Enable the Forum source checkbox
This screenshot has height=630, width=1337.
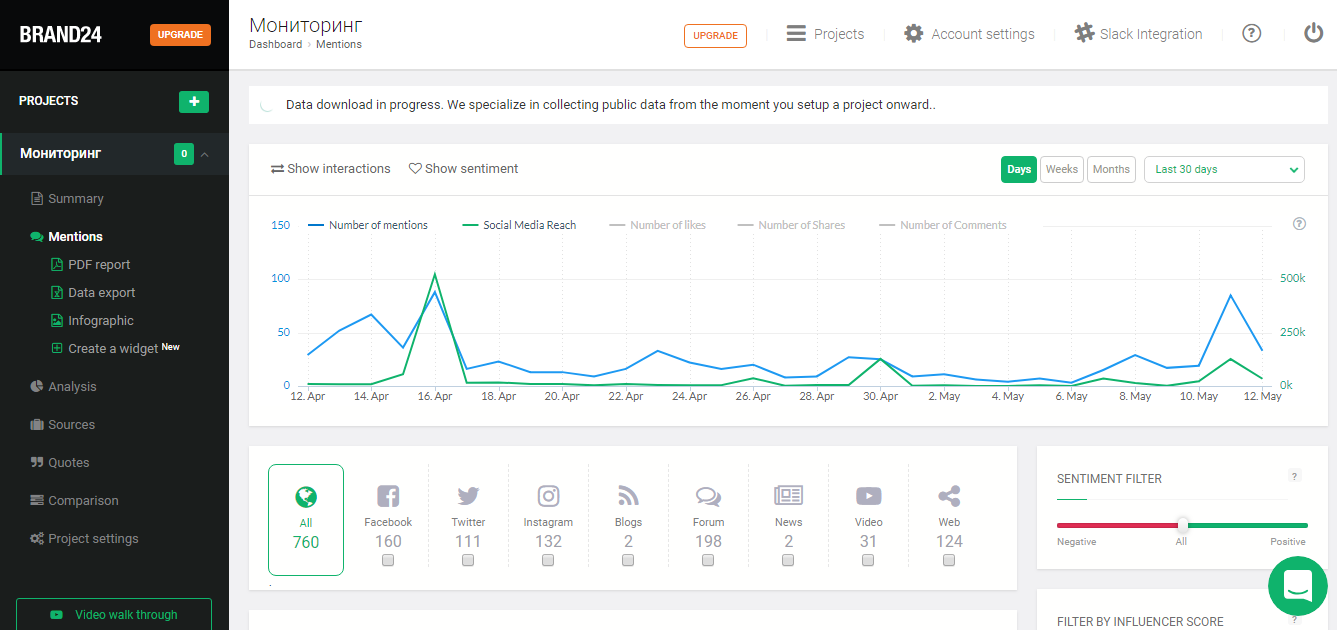pos(708,560)
